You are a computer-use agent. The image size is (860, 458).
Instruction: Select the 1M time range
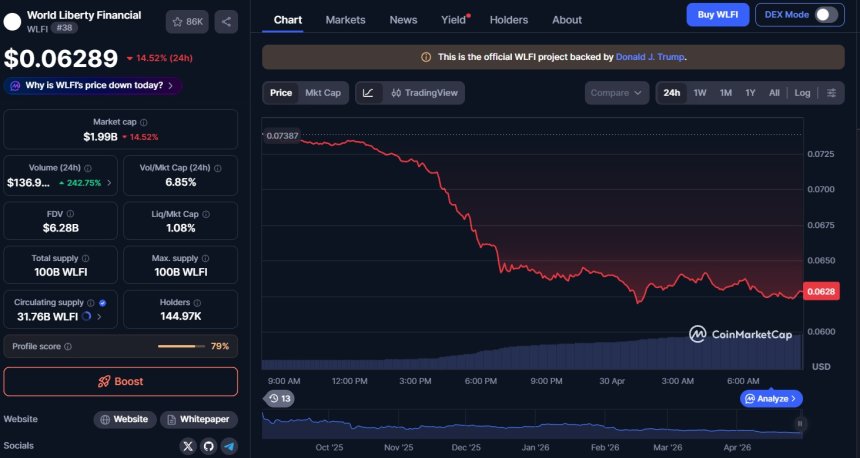coord(725,93)
